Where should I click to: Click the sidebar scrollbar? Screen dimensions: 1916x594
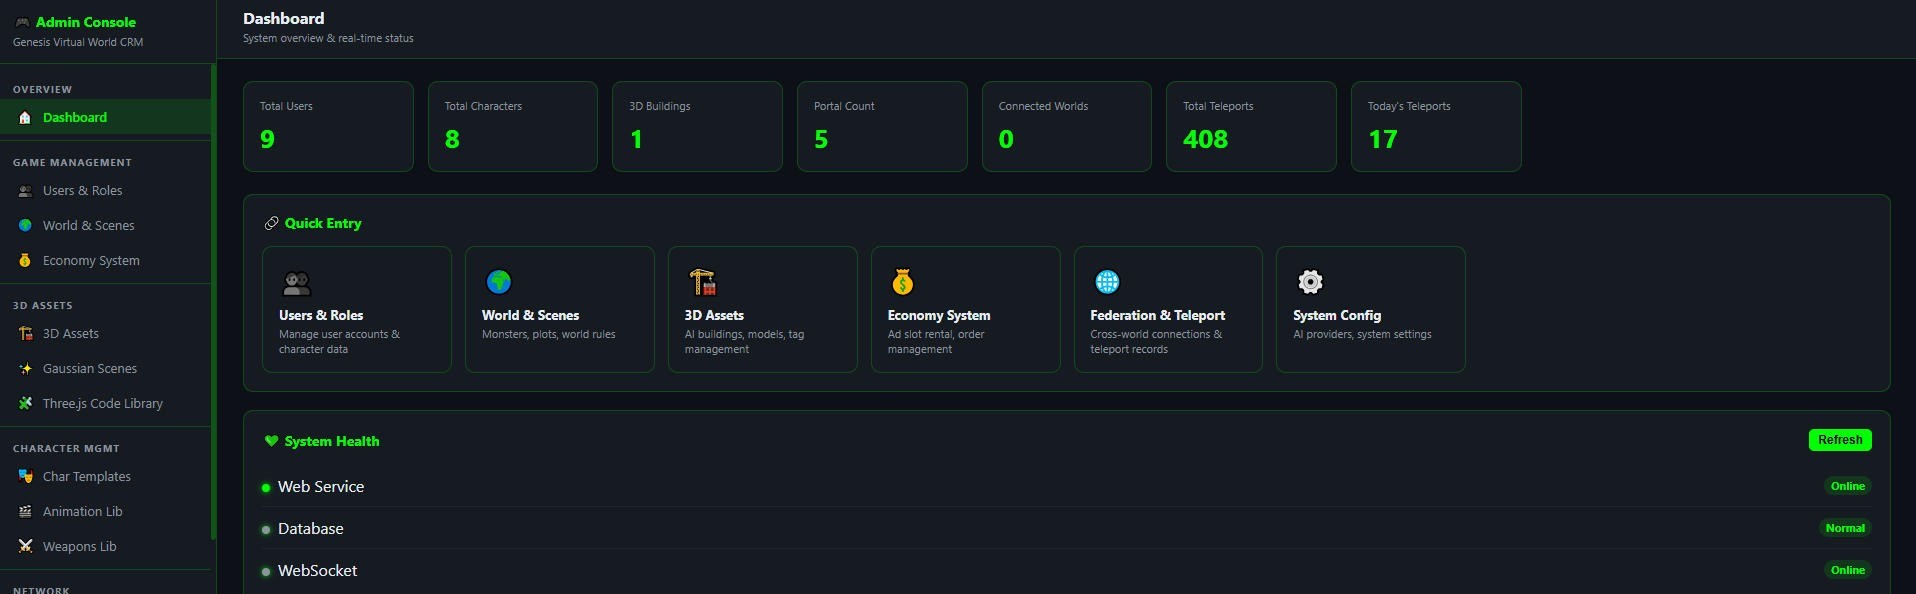213,300
